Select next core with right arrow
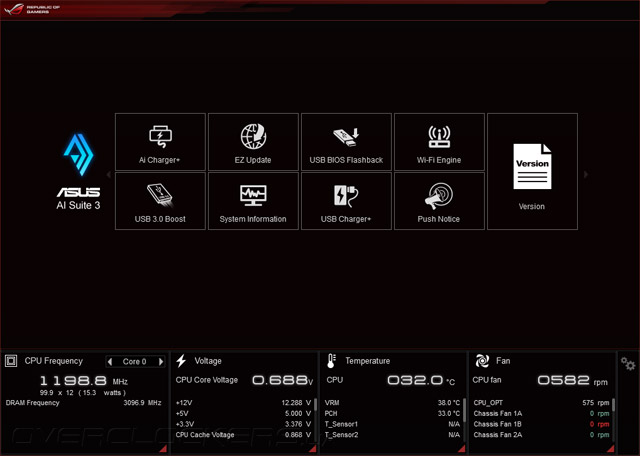The height and width of the screenshot is (456, 640). (161, 361)
